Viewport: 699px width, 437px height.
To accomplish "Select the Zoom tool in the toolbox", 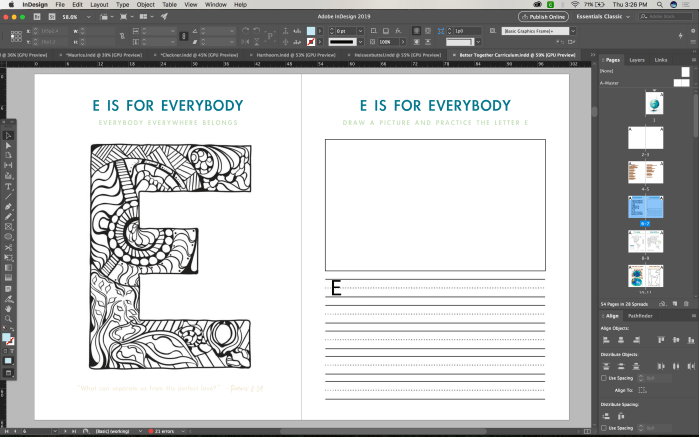I will pyautogui.click(x=8, y=319).
